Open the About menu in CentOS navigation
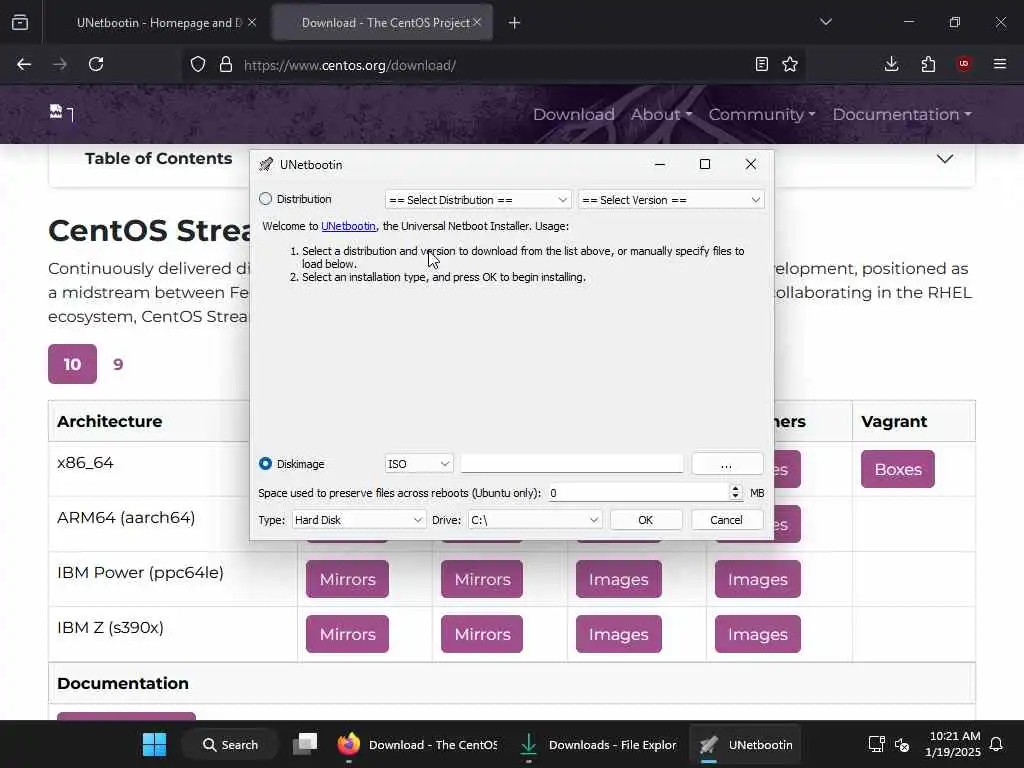 661,114
